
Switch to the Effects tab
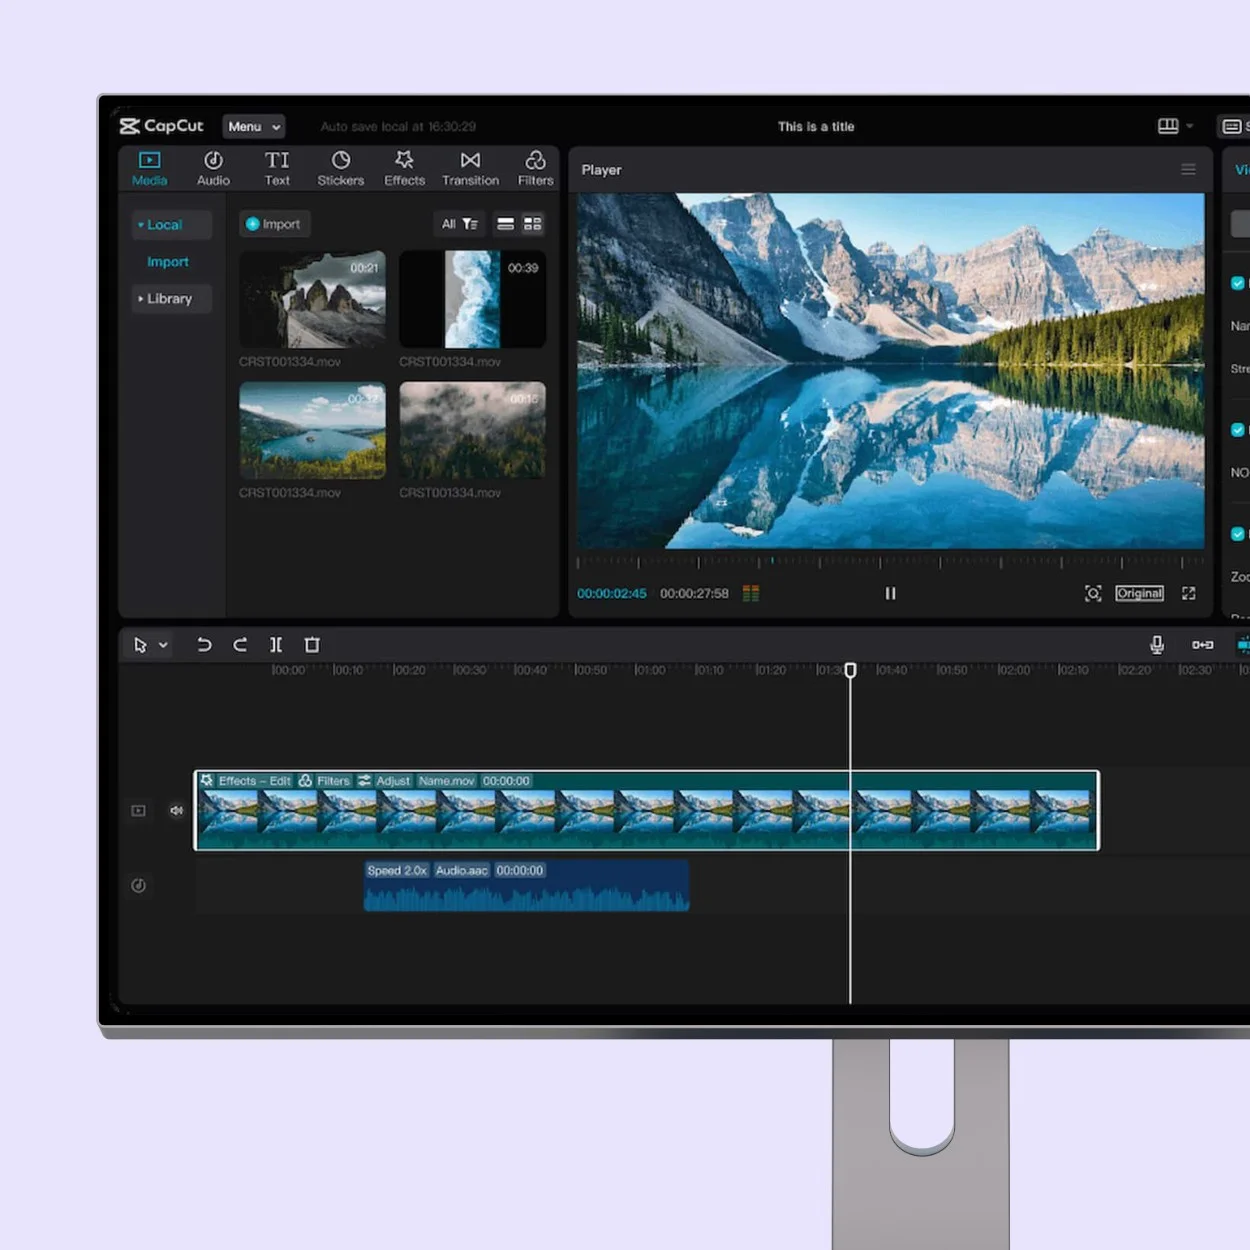click(x=404, y=168)
